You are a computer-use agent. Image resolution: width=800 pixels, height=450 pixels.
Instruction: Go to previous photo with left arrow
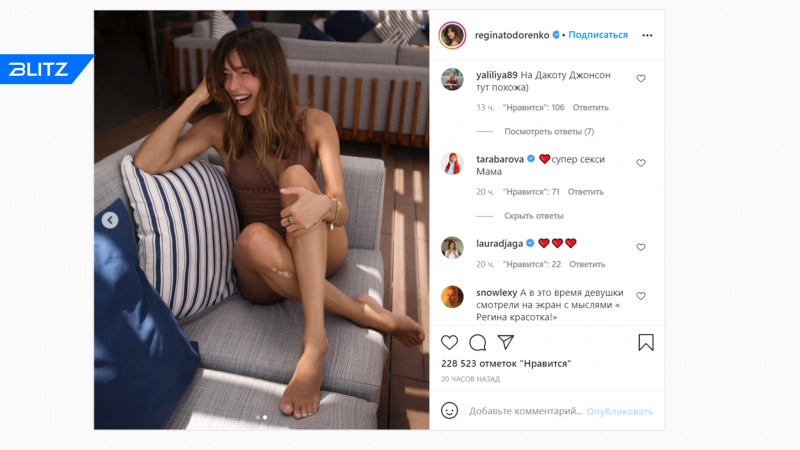click(110, 220)
